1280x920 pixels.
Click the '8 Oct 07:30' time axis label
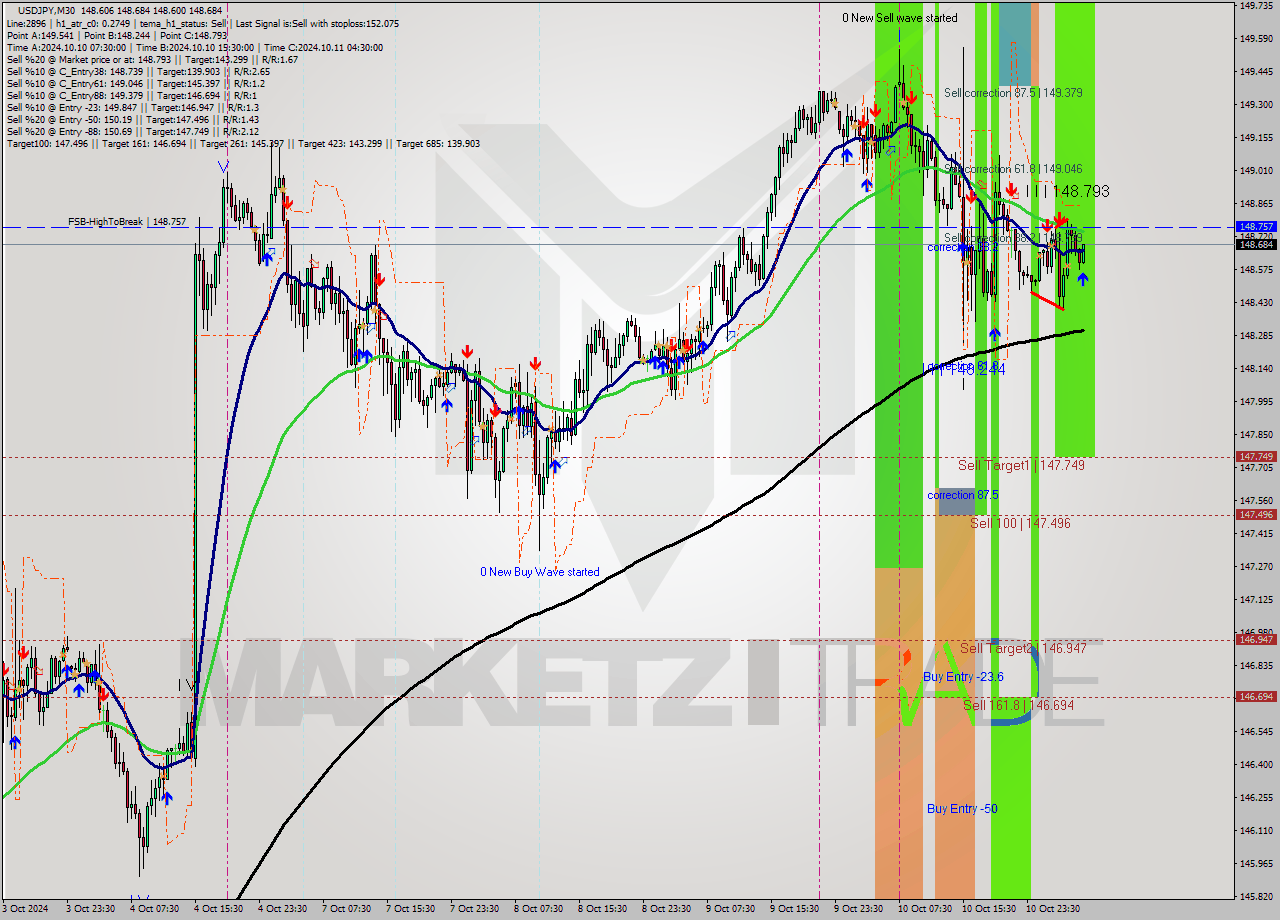click(x=539, y=909)
